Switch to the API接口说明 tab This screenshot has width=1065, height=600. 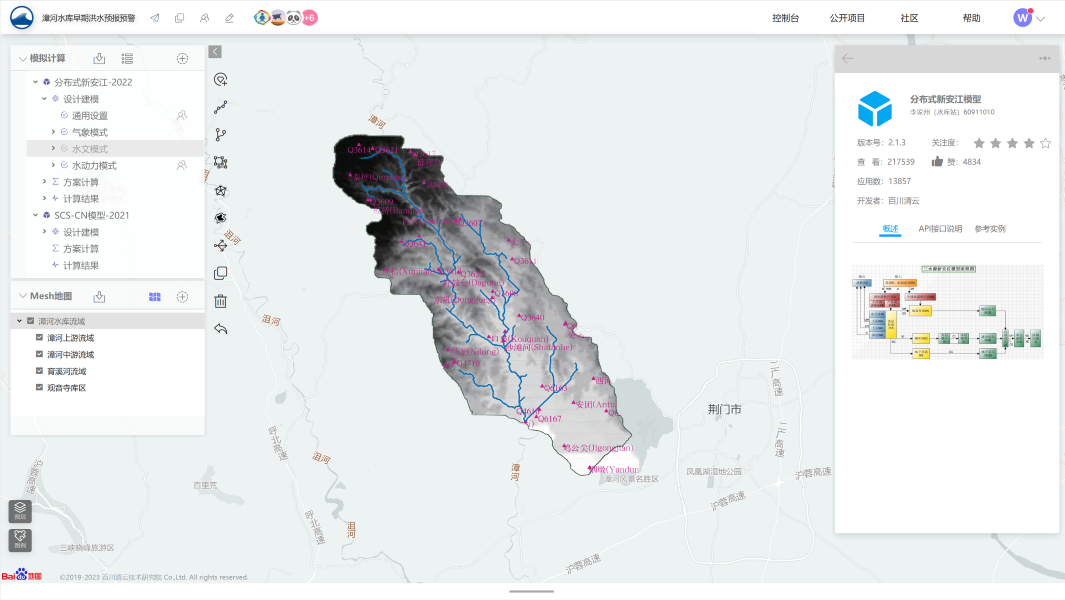pyautogui.click(x=940, y=229)
